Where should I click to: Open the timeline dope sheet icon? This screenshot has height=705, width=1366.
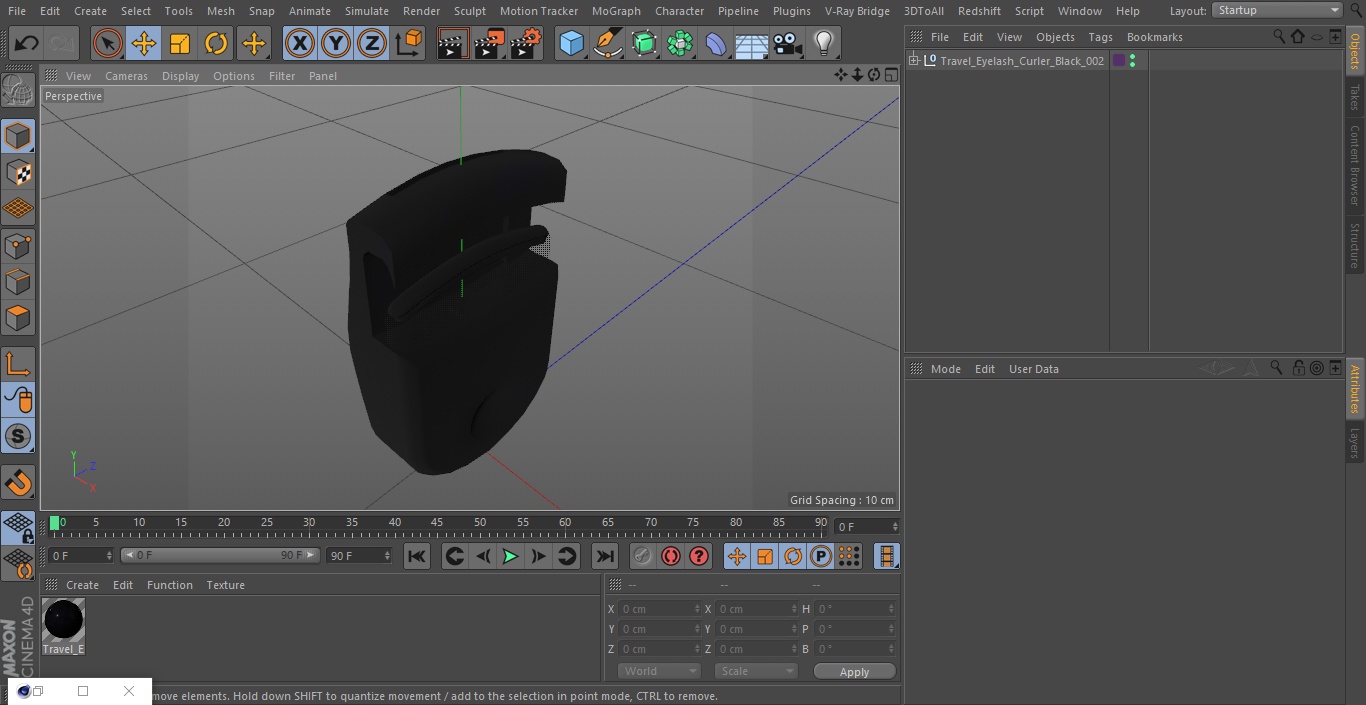886,556
